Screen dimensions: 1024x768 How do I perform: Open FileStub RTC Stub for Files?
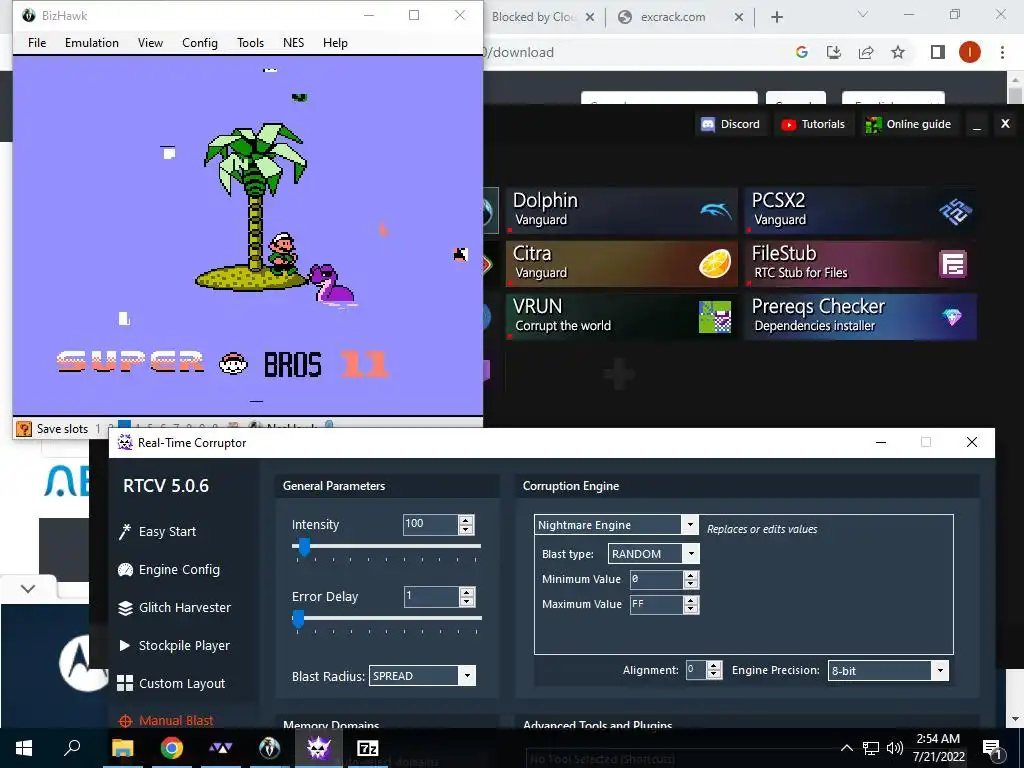[861, 263]
